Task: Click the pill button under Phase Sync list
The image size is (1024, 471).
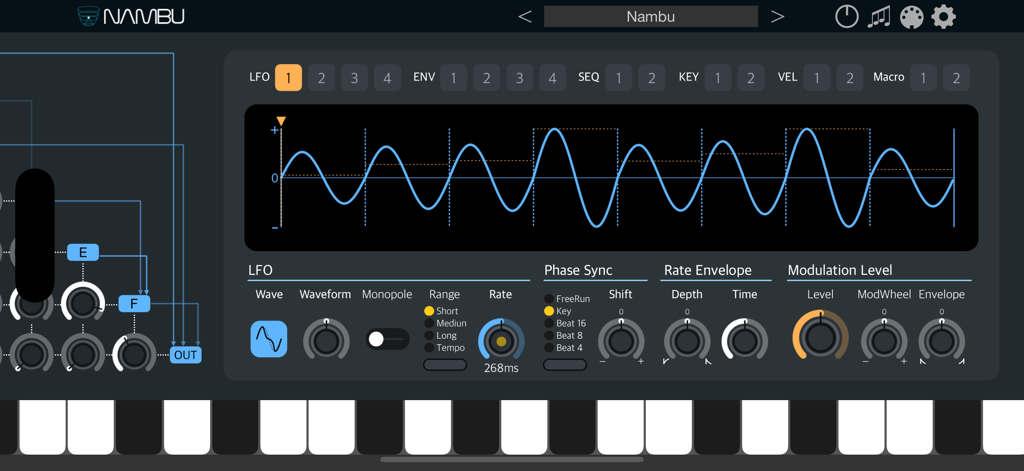Action: coord(565,365)
